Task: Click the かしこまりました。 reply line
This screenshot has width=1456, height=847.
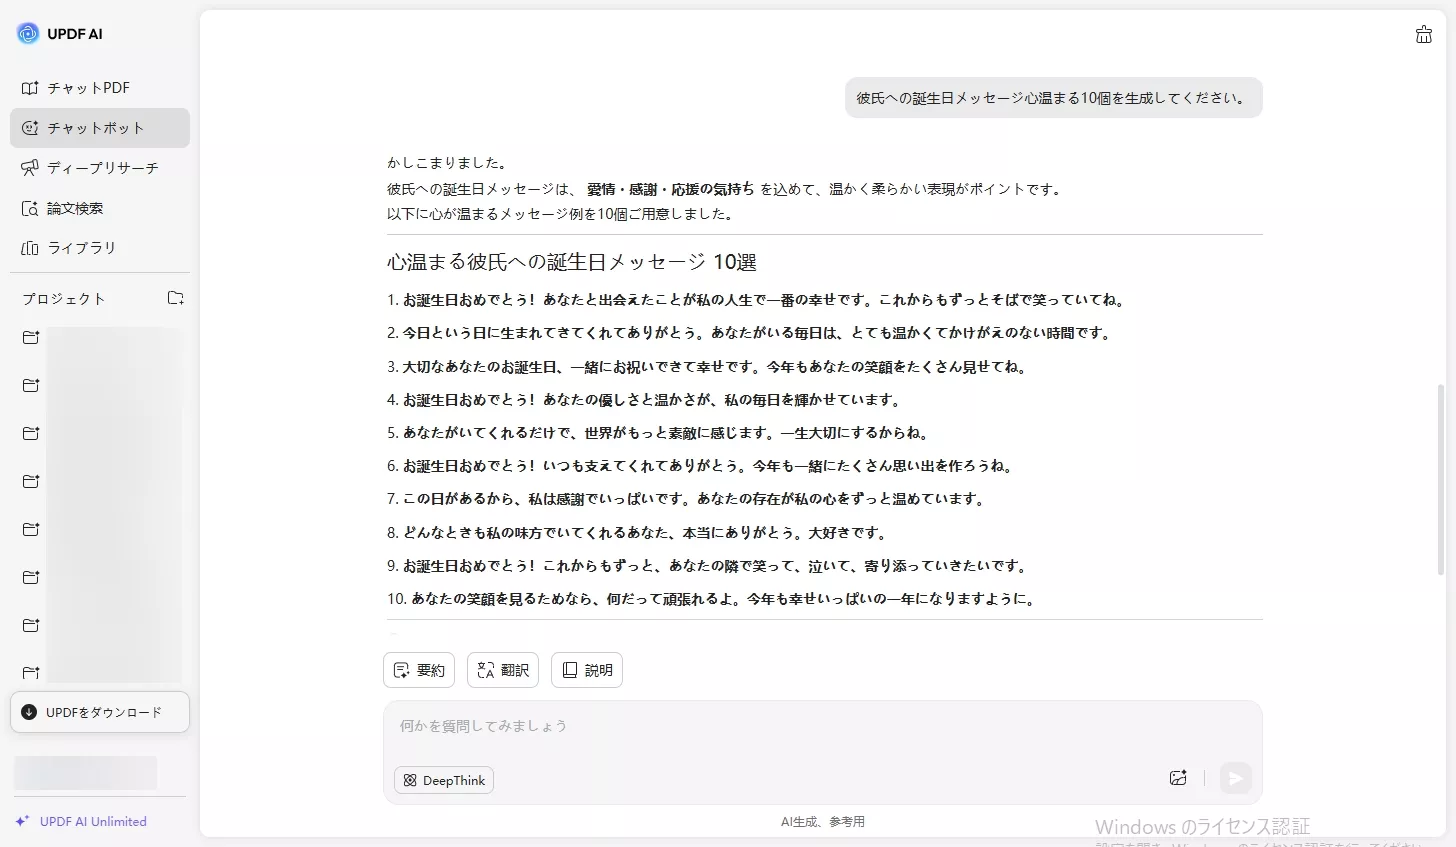Action: (449, 163)
